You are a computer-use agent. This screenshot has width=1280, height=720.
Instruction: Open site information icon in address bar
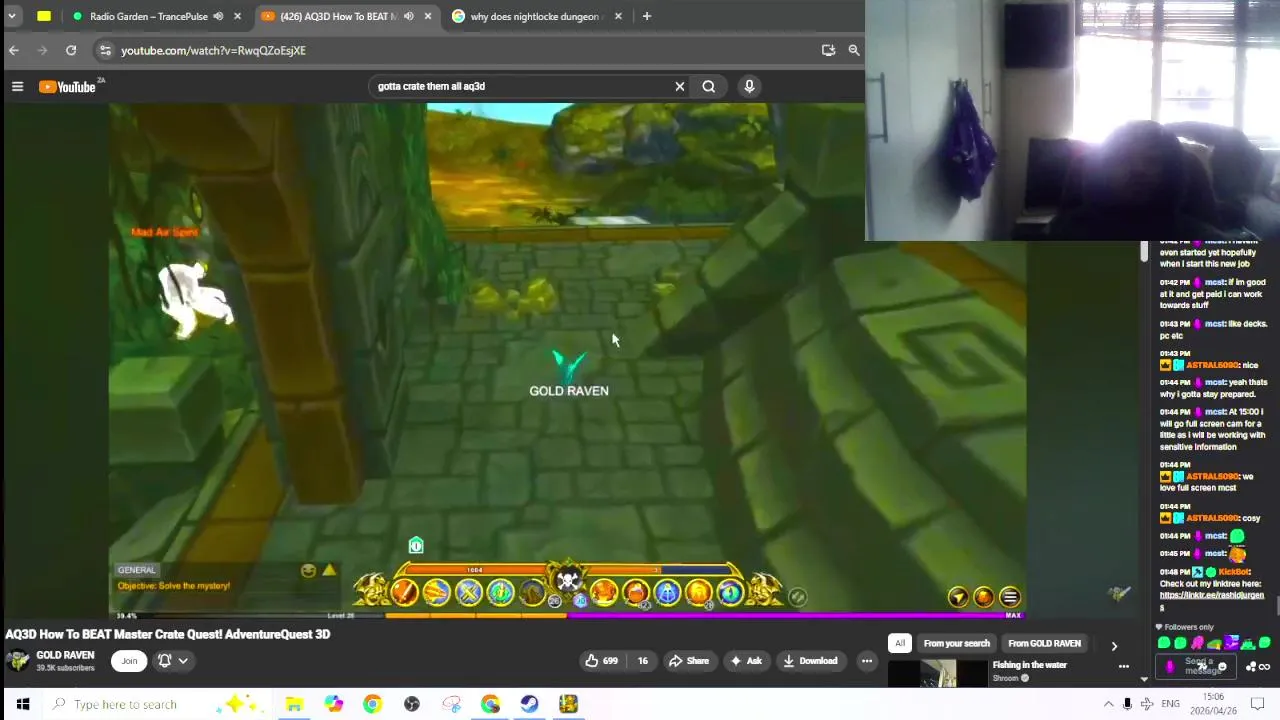coord(105,50)
